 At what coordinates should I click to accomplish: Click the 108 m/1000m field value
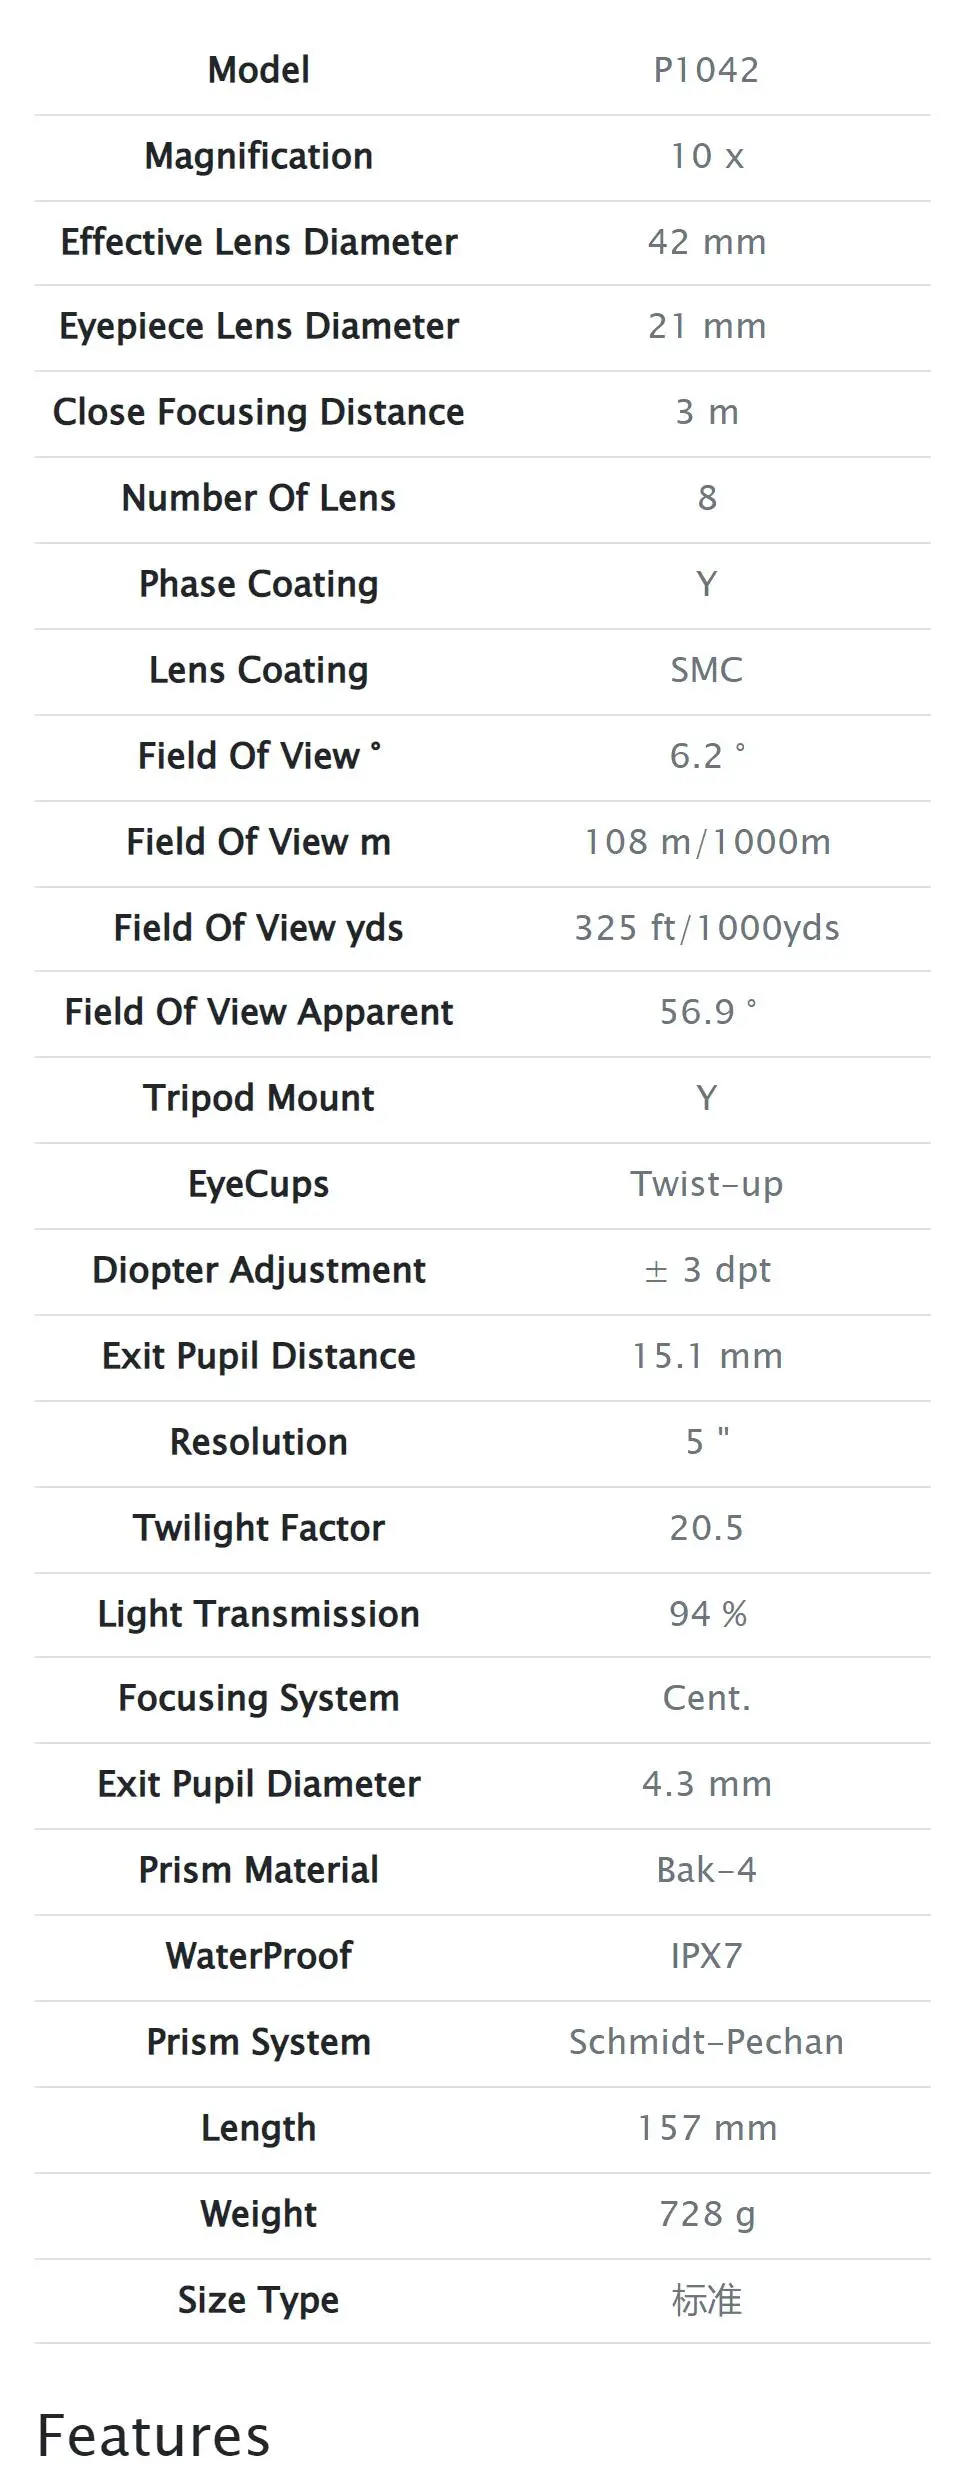coord(706,842)
